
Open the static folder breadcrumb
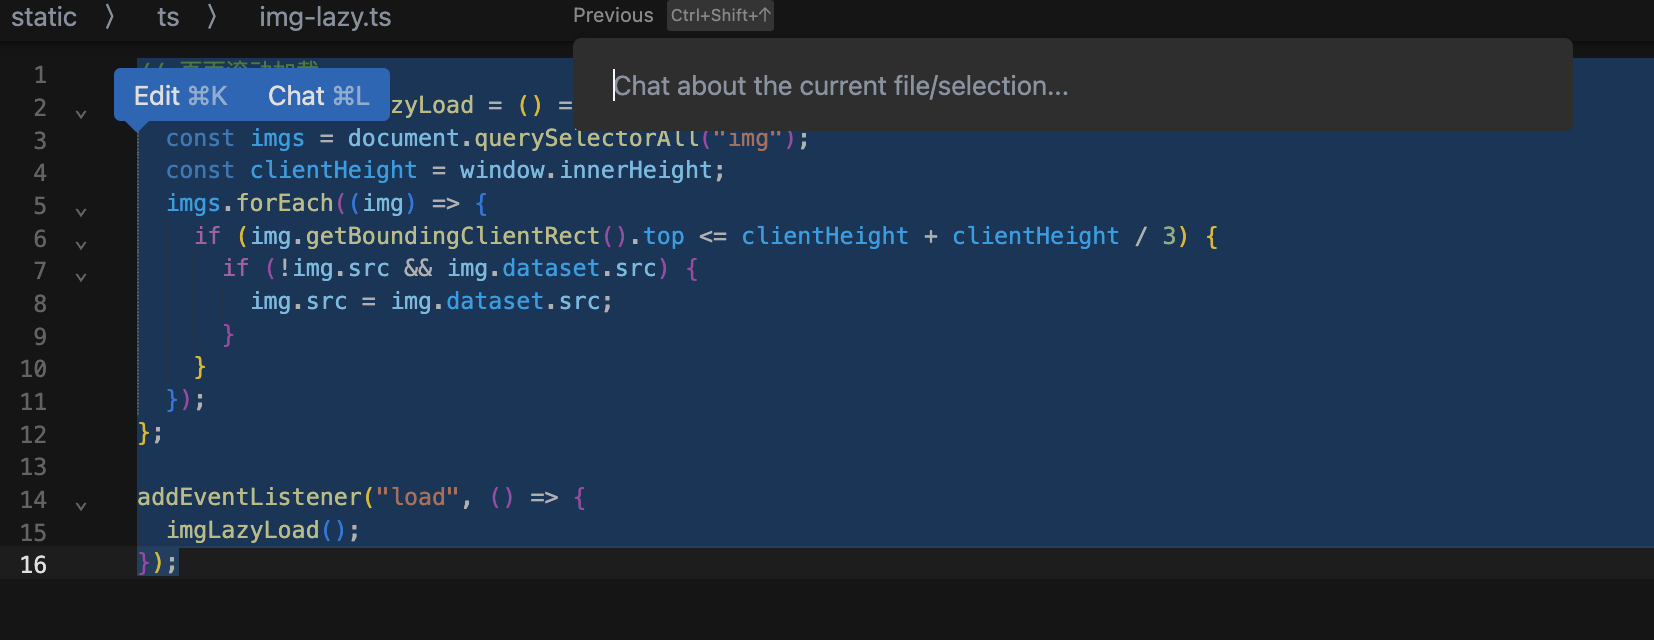(44, 17)
